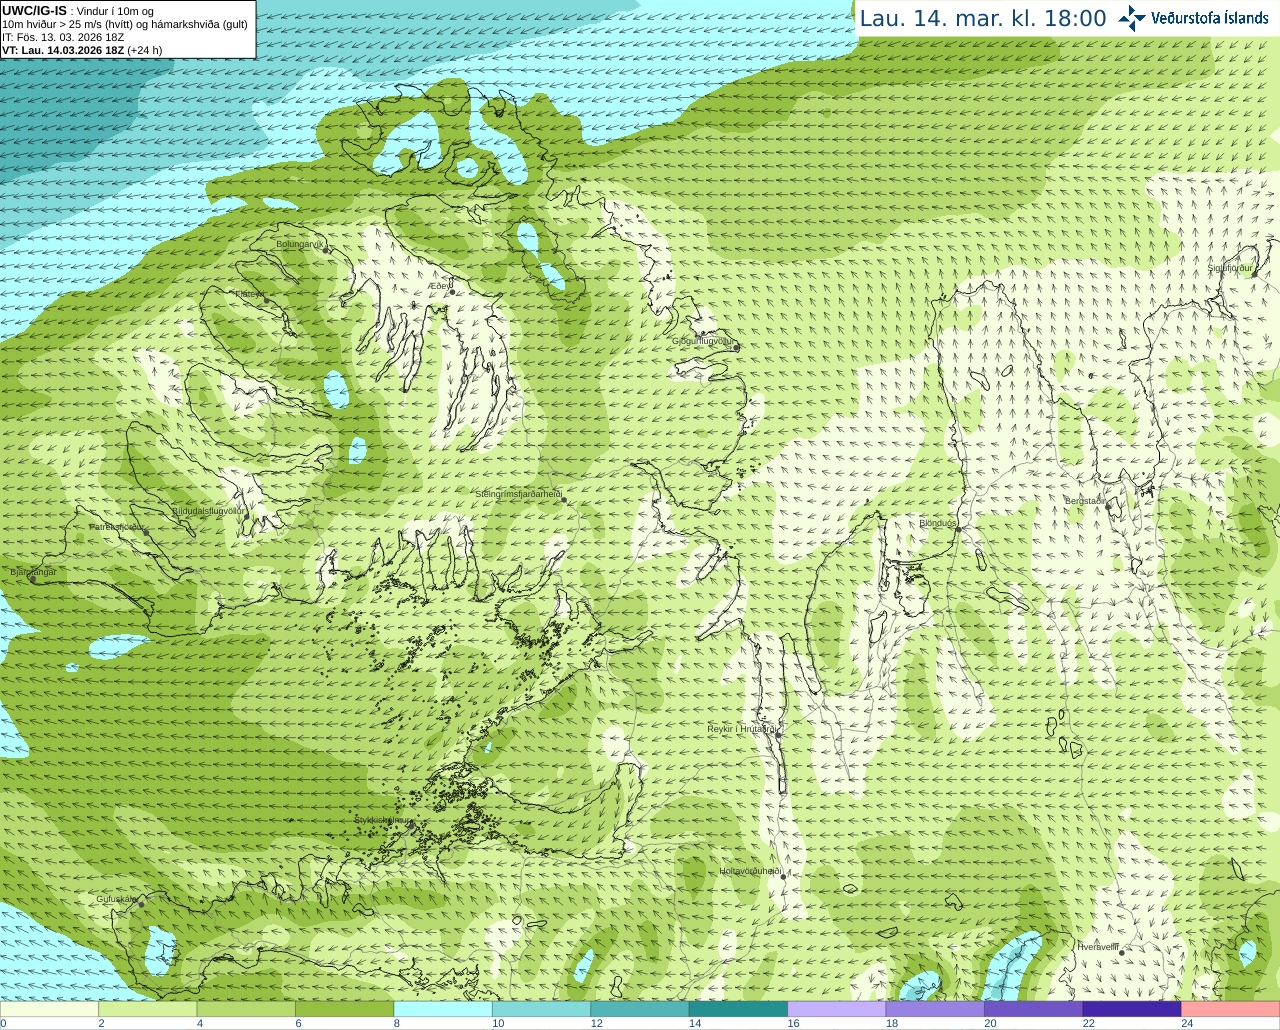Screen dimensions: 1280x1030
Task: Click the Veðurstofa Íslands logo text
Action: click(1210, 18)
